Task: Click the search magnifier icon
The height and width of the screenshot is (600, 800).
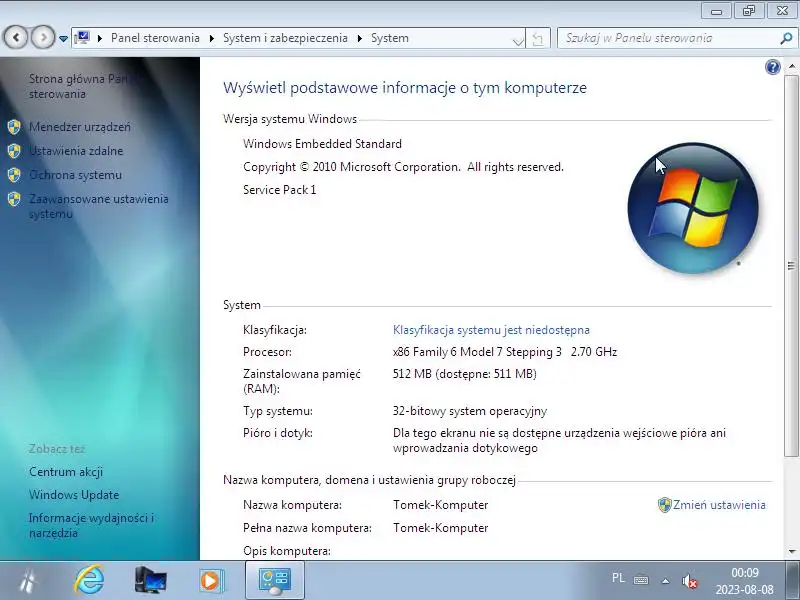Action: pos(786,38)
